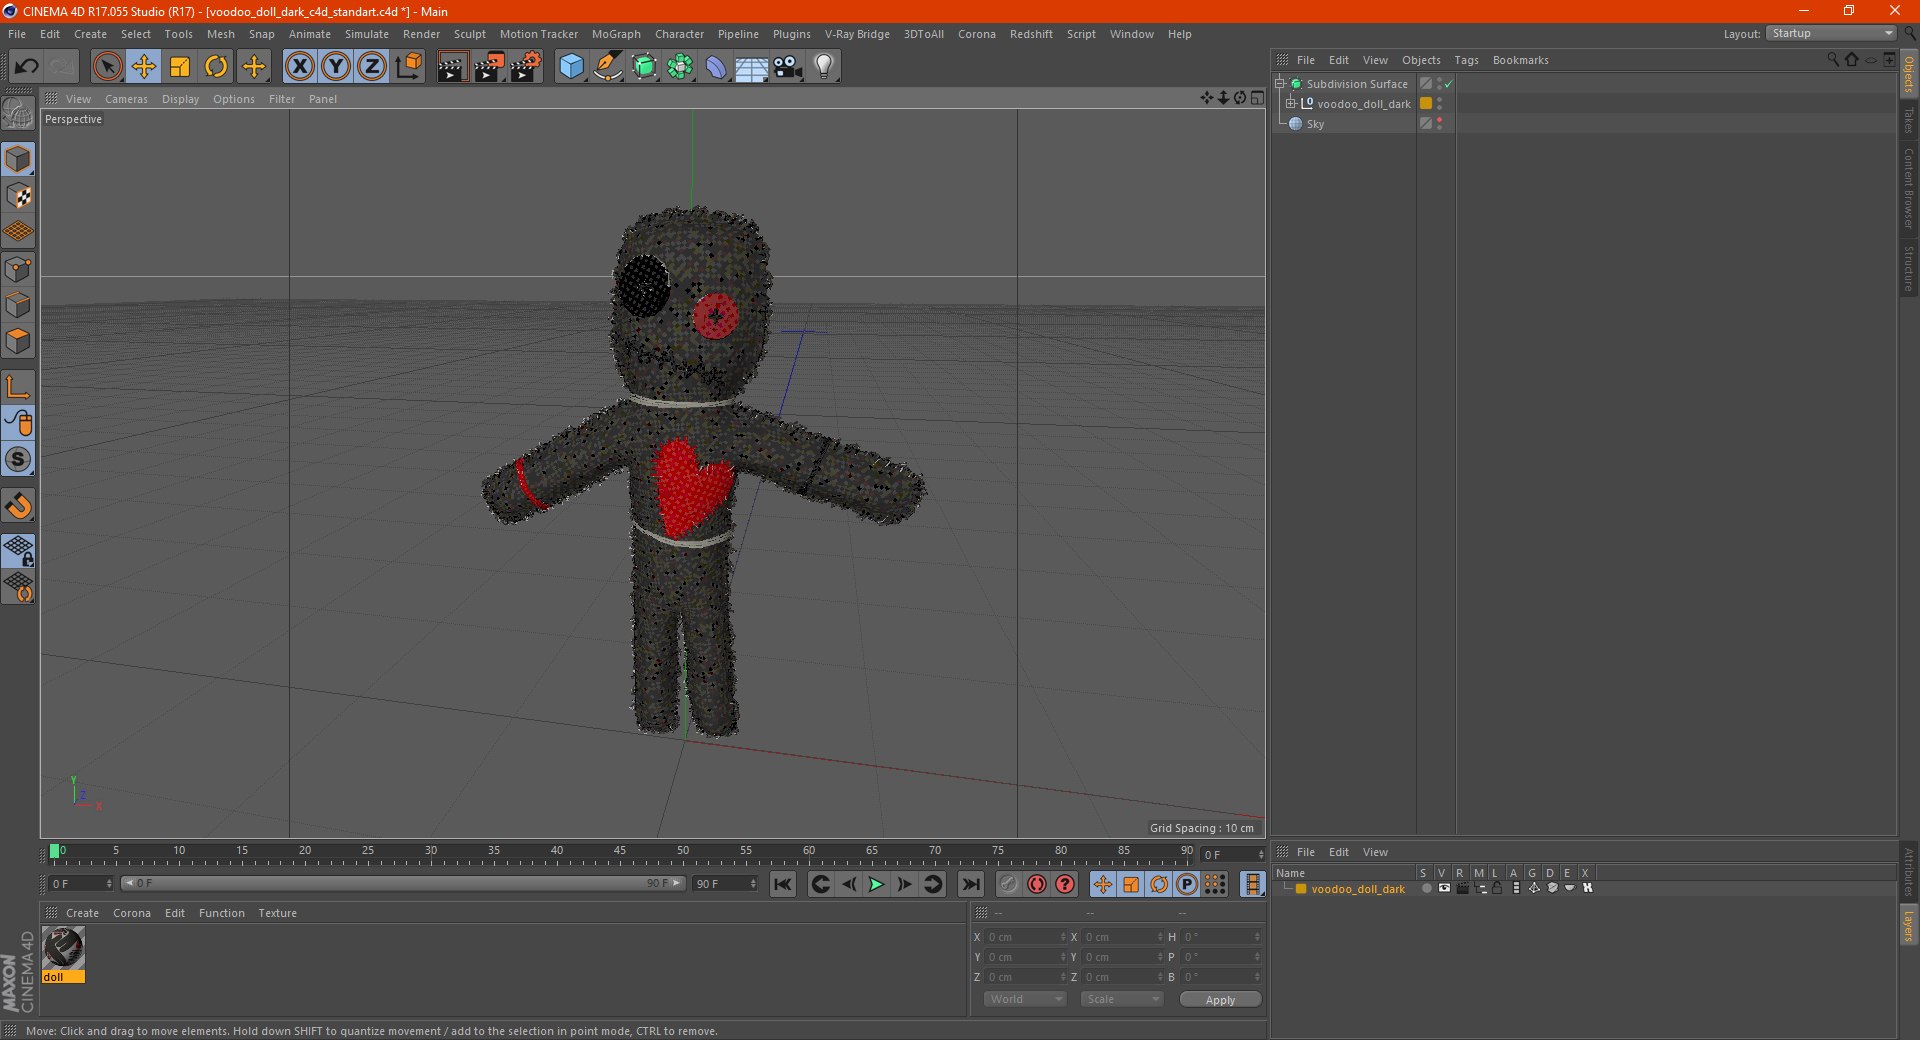The image size is (1920, 1040).
Task: Toggle autokeying button
Action: (x=1037, y=884)
